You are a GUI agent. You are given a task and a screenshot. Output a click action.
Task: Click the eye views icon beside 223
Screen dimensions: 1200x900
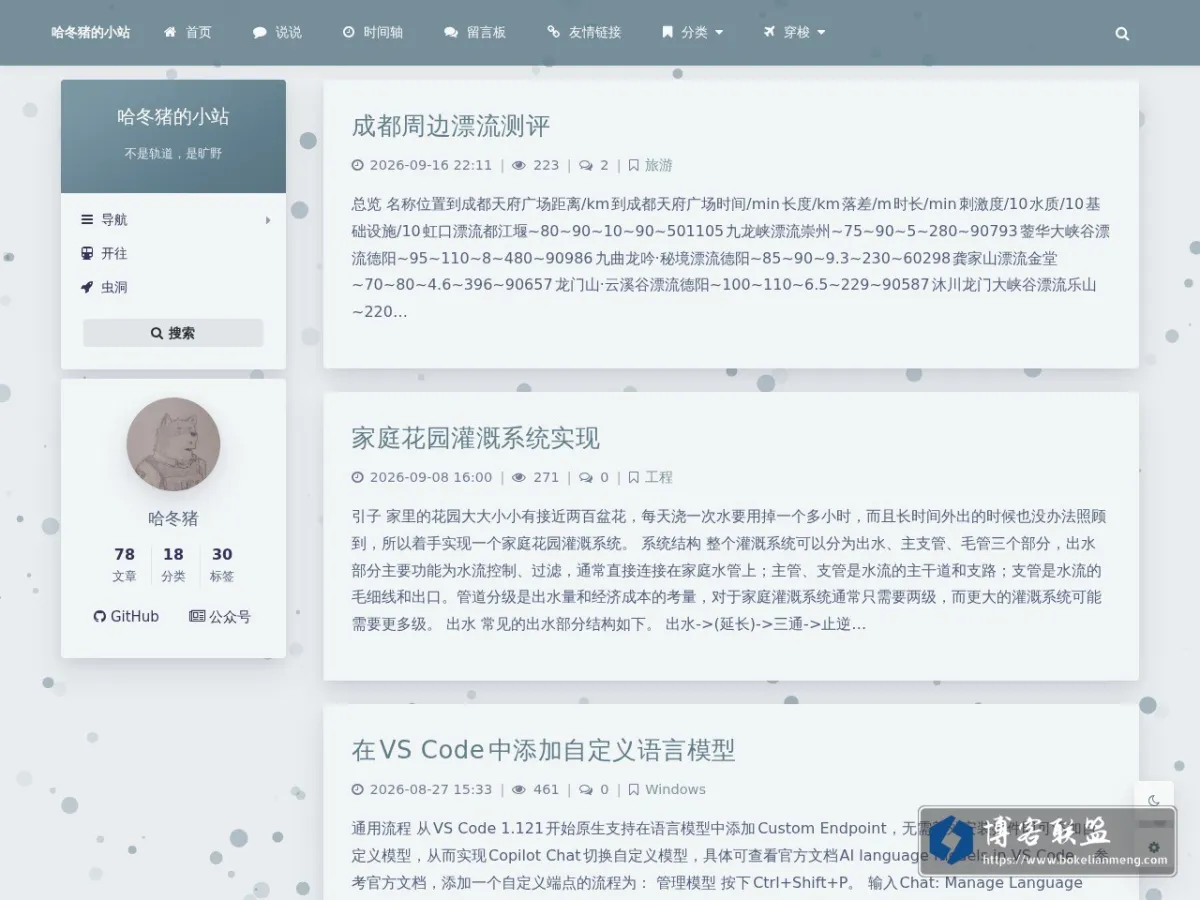pyautogui.click(x=519, y=165)
